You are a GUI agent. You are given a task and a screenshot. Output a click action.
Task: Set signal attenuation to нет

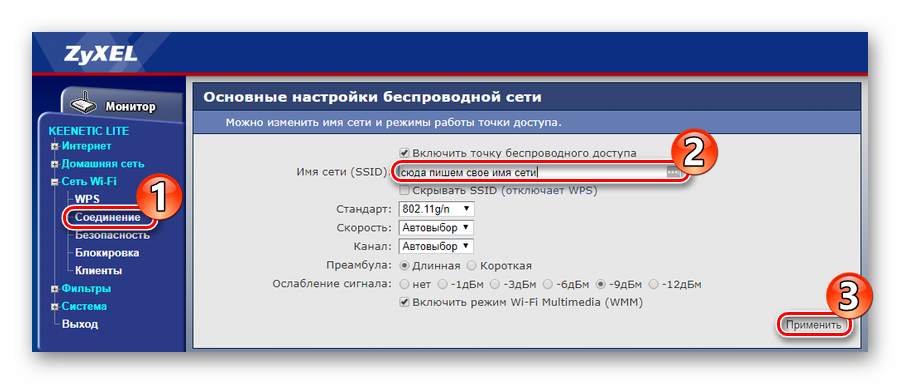[404, 284]
